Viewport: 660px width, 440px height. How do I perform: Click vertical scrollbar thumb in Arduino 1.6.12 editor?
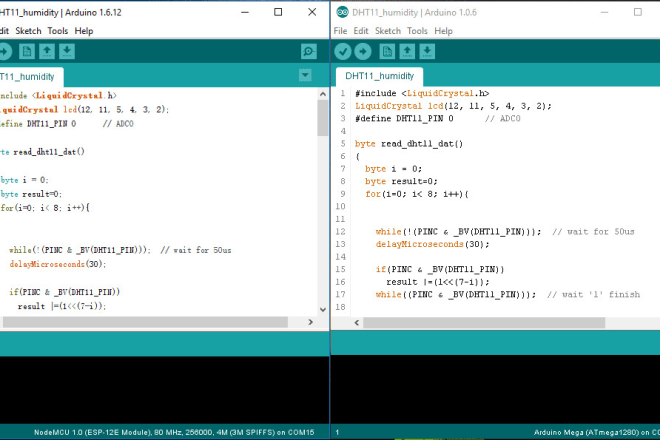click(323, 118)
